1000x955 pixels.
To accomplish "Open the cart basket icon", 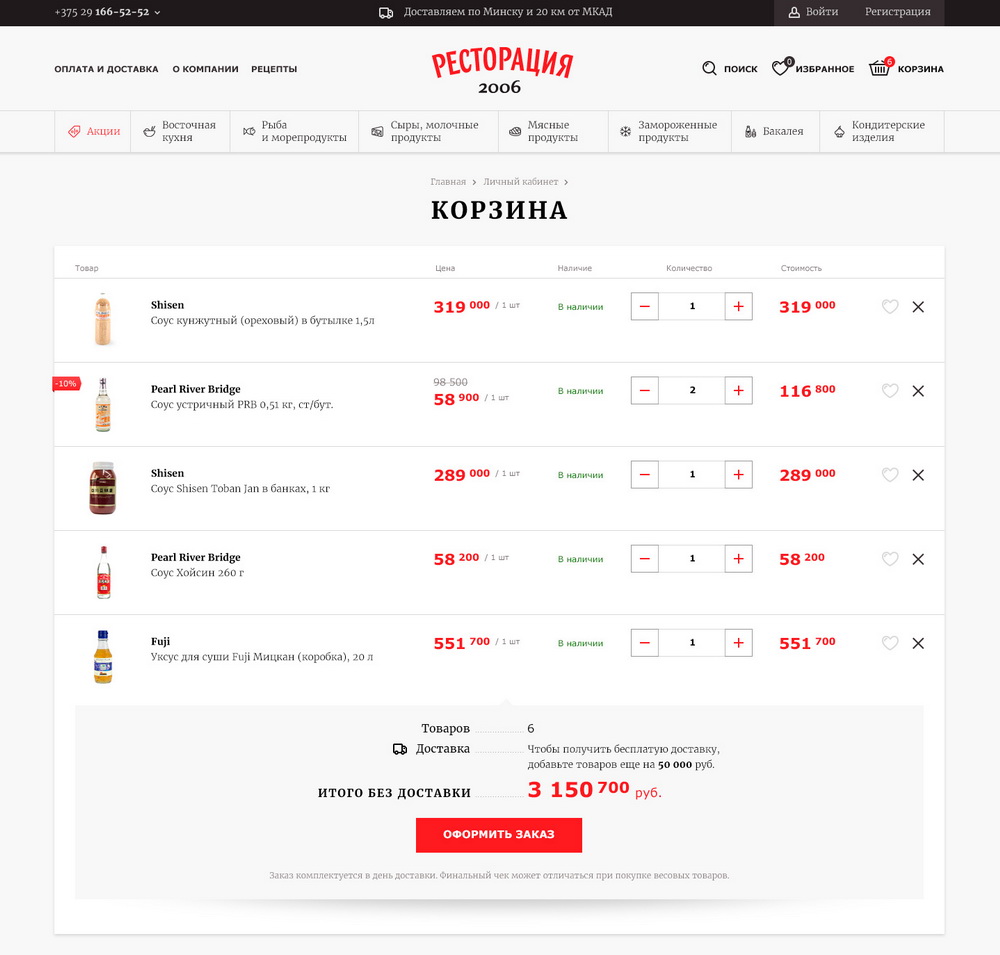I will point(880,67).
